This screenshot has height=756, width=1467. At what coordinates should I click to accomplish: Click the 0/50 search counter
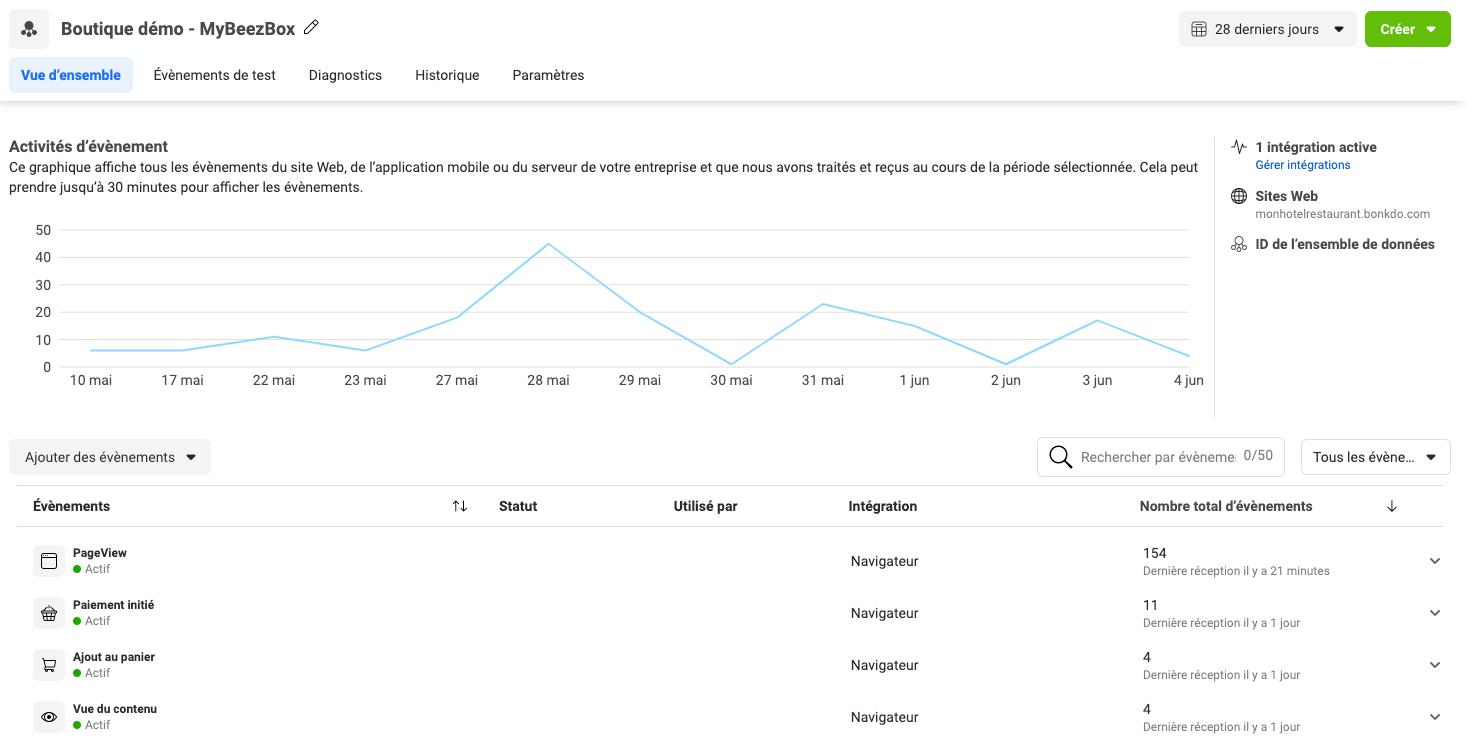(x=1258, y=456)
